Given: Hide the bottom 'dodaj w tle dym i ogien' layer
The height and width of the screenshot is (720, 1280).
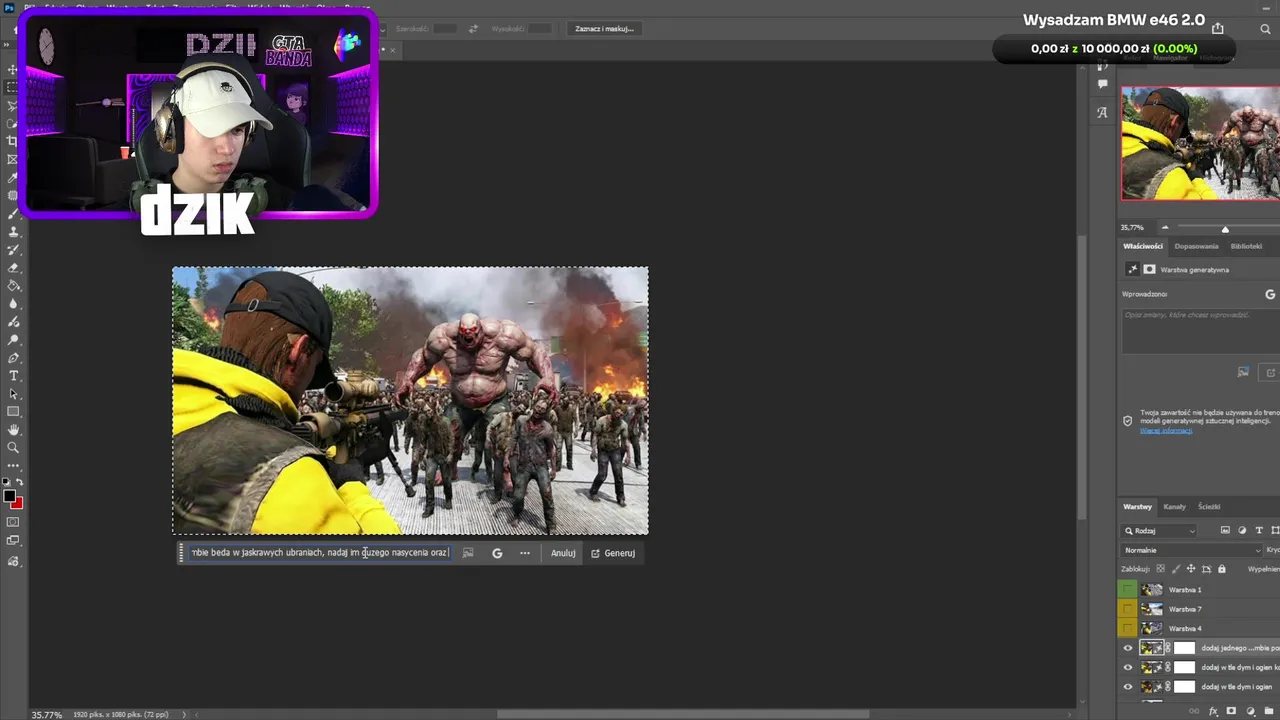Looking at the screenshot, I should click(x=1128, y=687).
